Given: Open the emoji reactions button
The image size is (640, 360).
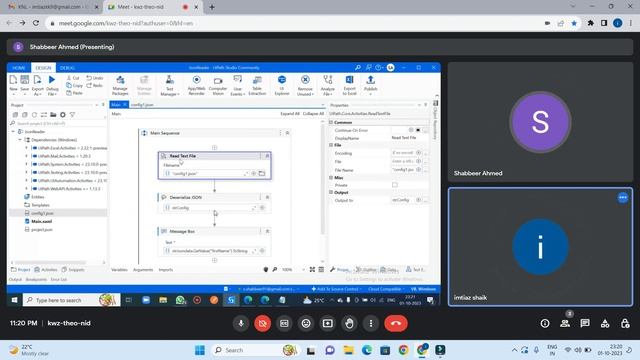Looking at the screenshot, I should click(x=306, y=323).
